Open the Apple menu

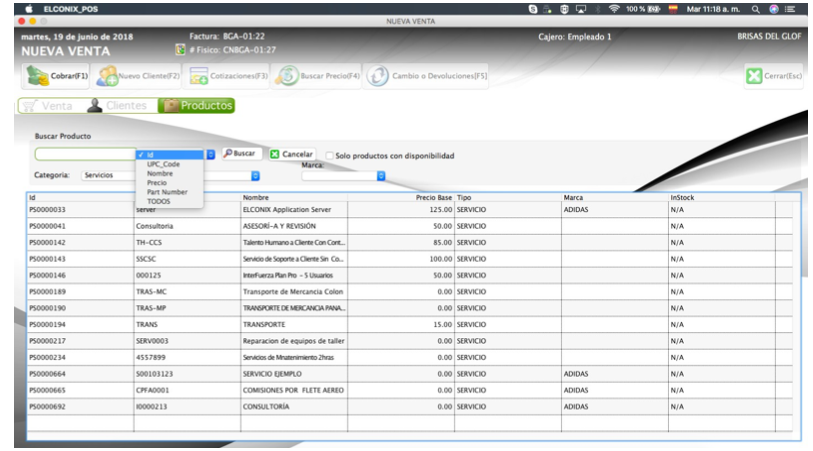(29, 9)
